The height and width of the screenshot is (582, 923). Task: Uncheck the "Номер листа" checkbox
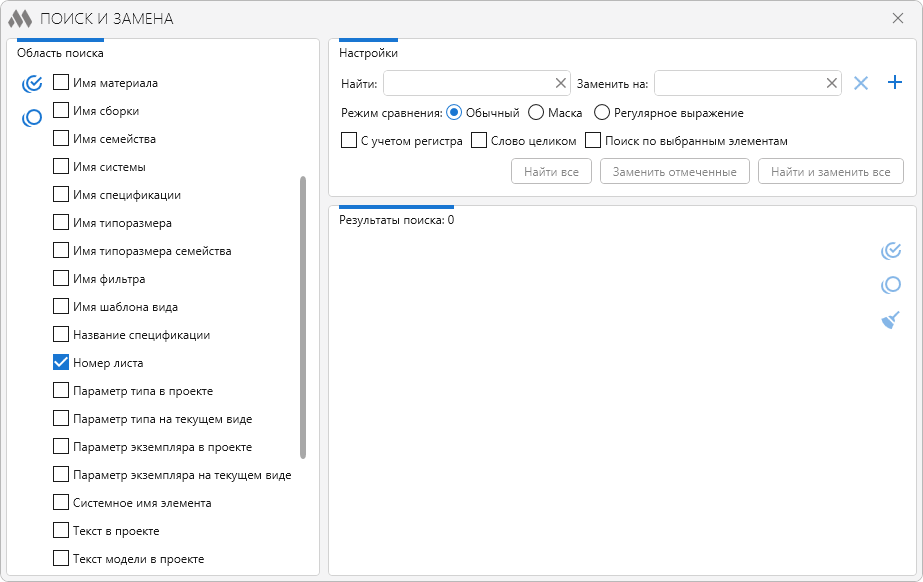(61, 363)
